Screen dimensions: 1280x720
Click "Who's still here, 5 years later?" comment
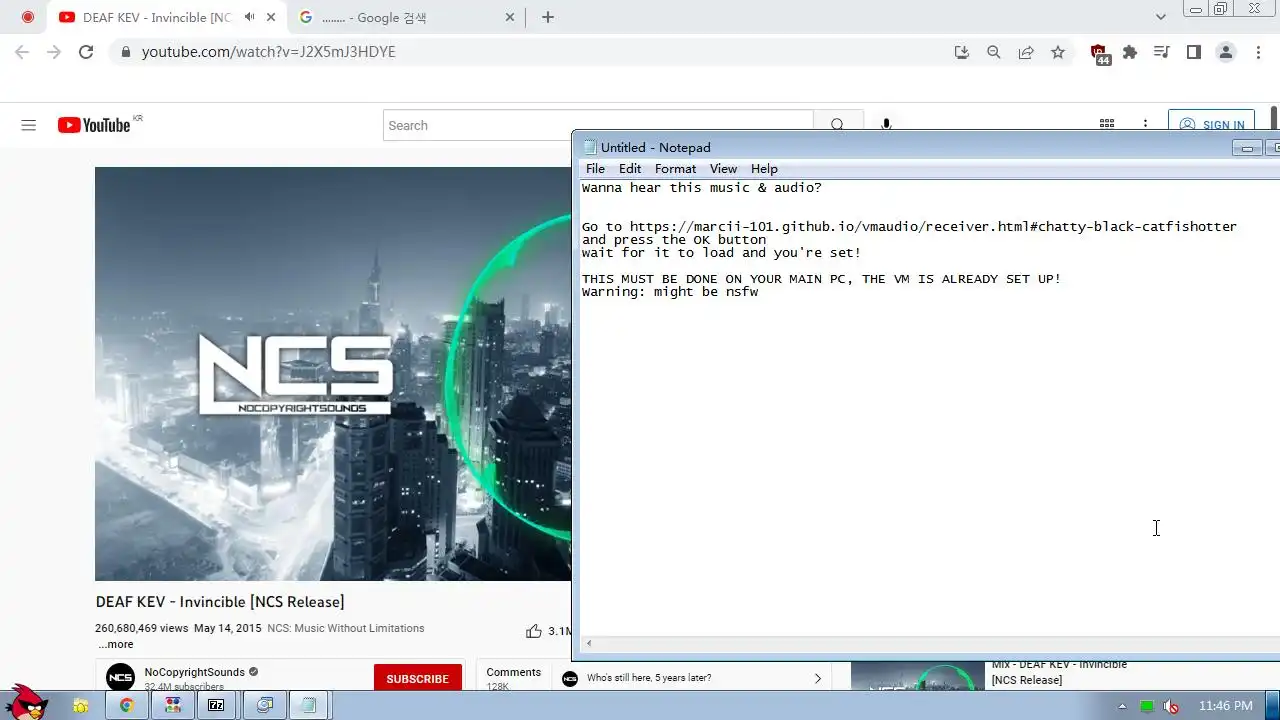(649, 678)
